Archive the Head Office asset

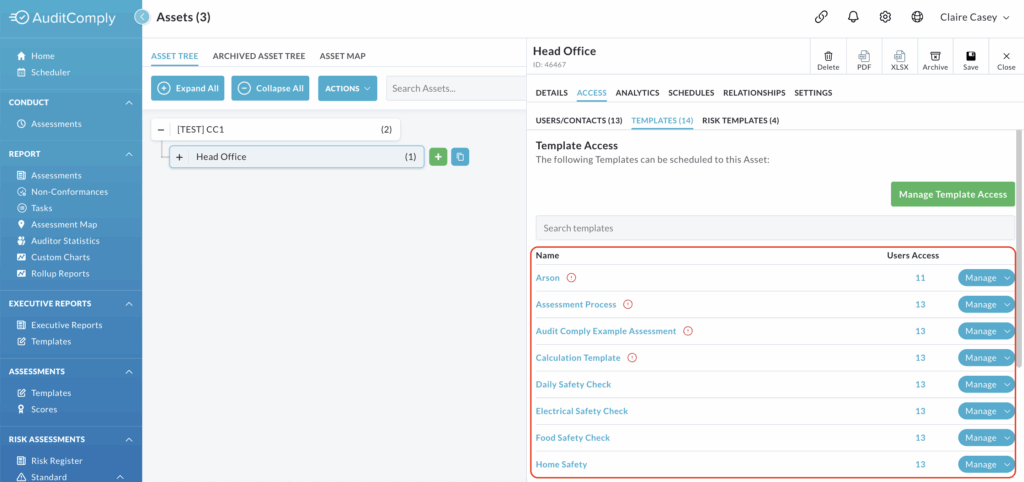click(935, 58)
